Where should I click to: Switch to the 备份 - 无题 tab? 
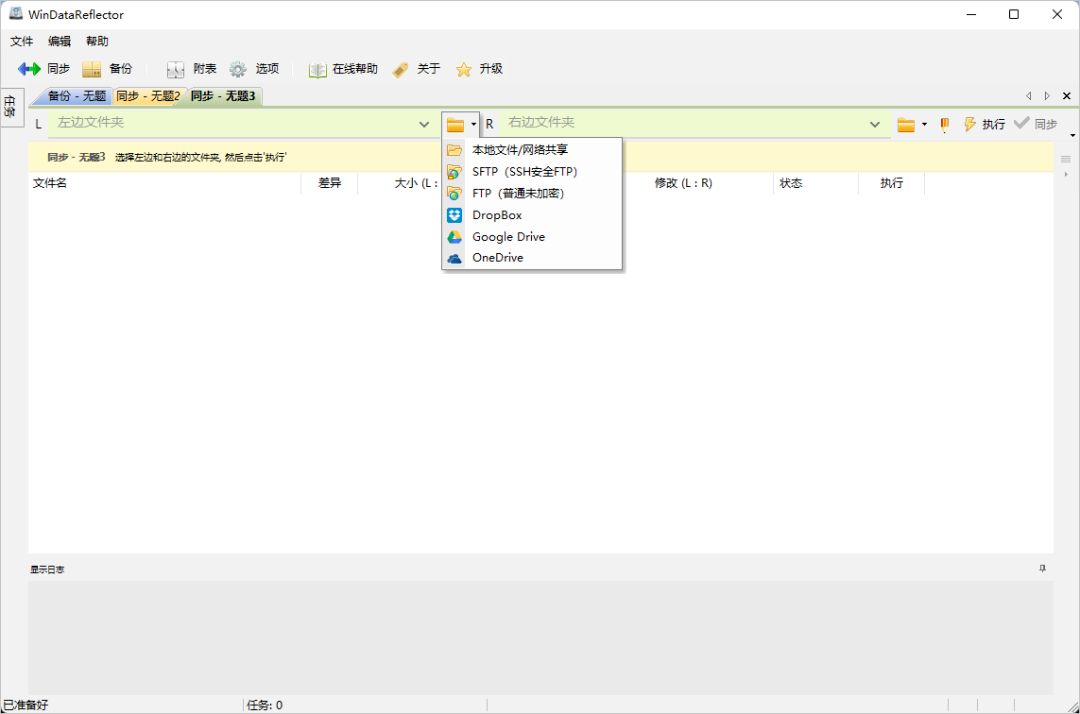[76, 96]
